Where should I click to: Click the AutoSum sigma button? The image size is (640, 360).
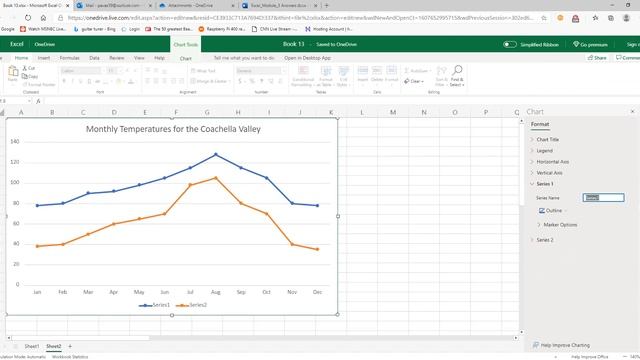pyautogui.click(x=417, y=71)
